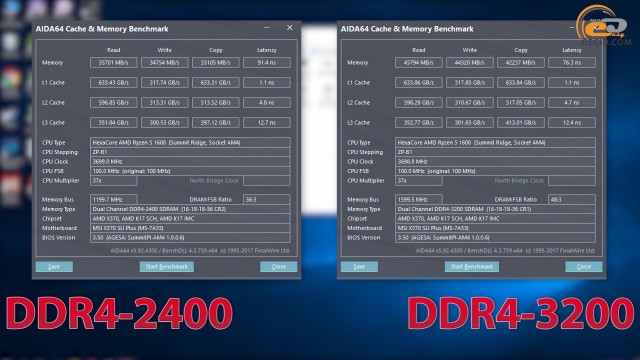Screen dimensions: 640x360
Task: Select L2 cache read 598.28 GB/s
Action: 419,102
